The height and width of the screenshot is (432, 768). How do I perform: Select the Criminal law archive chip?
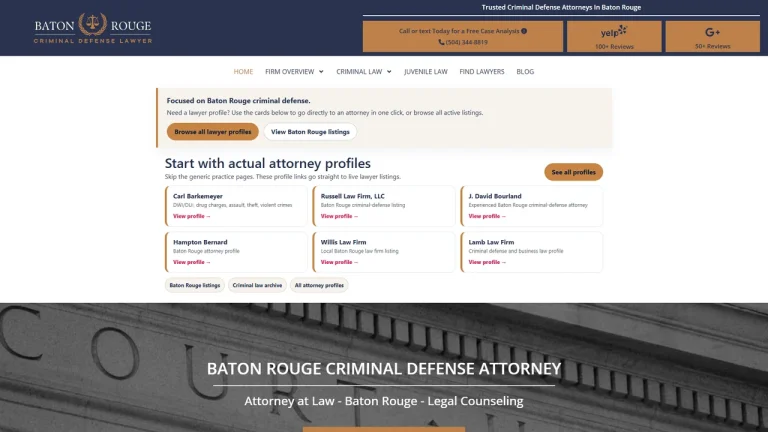click(257, 285)
